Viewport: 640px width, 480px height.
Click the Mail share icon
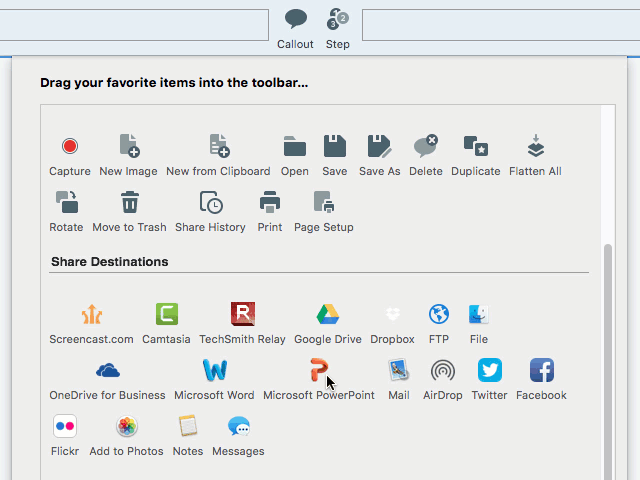399,370
